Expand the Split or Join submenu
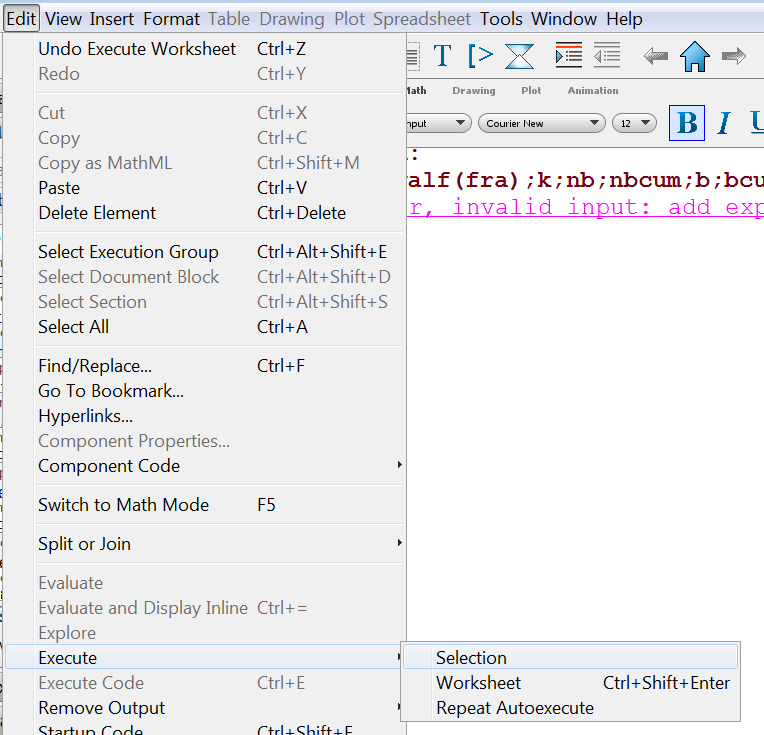Screen dimensions: 764x735 (x=218, y=544)
